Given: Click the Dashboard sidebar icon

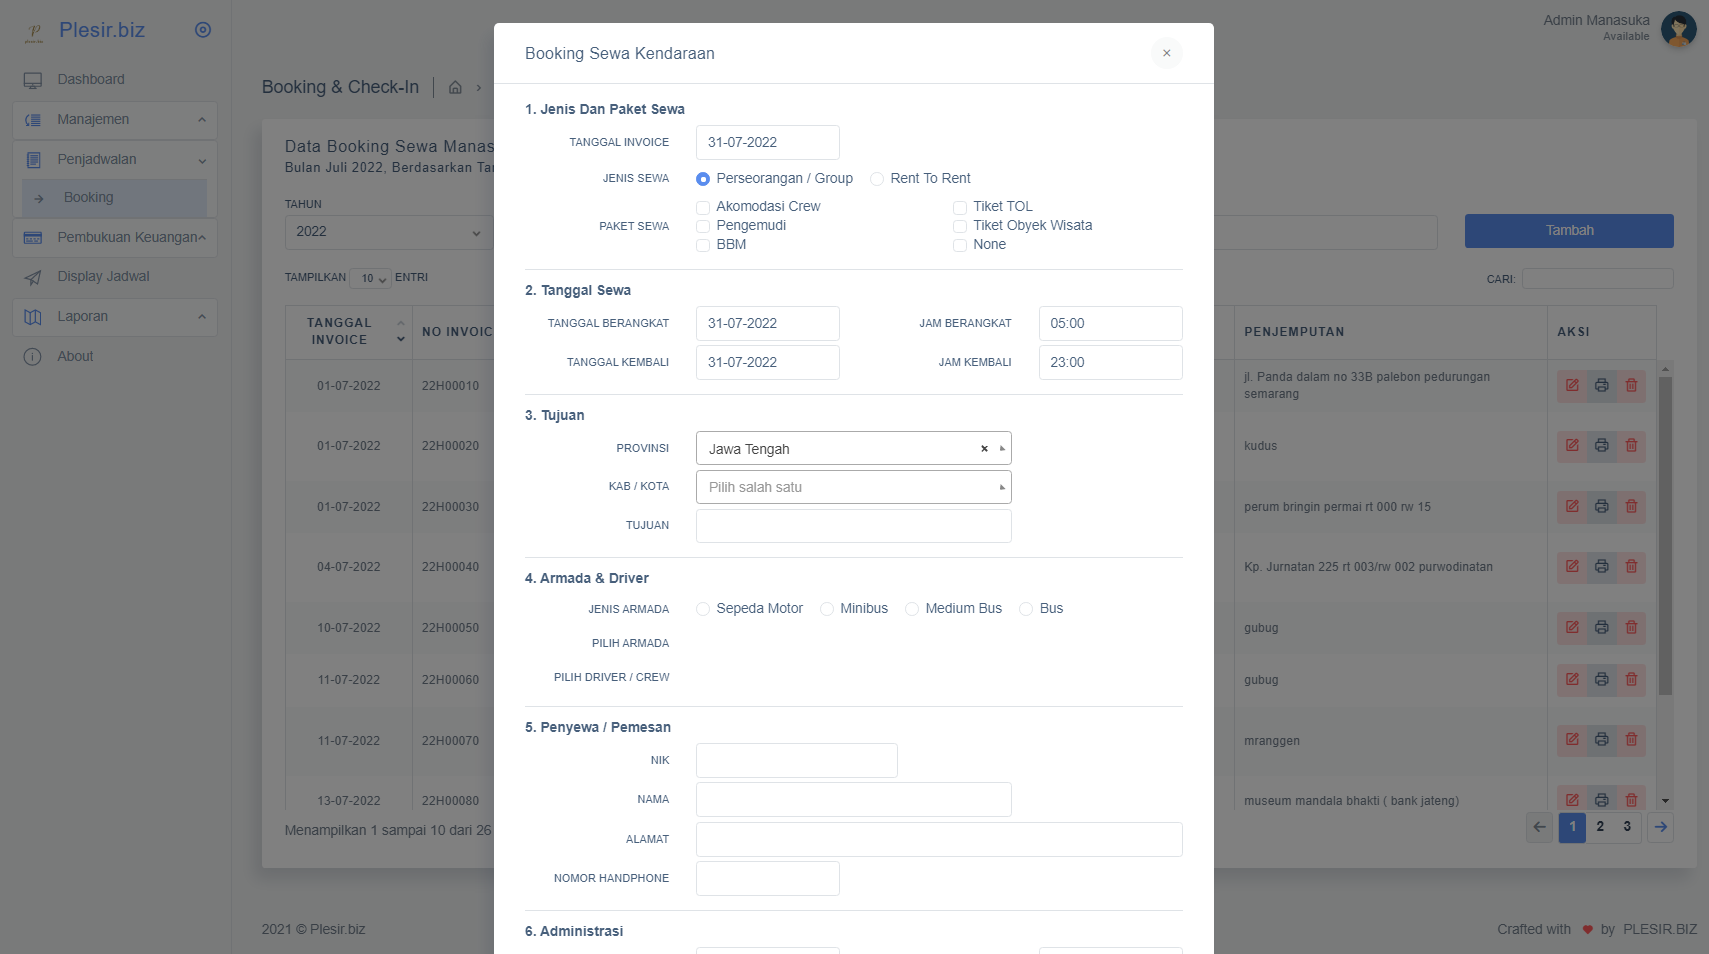Looking at the screenshot, I should tap(33, 79).
